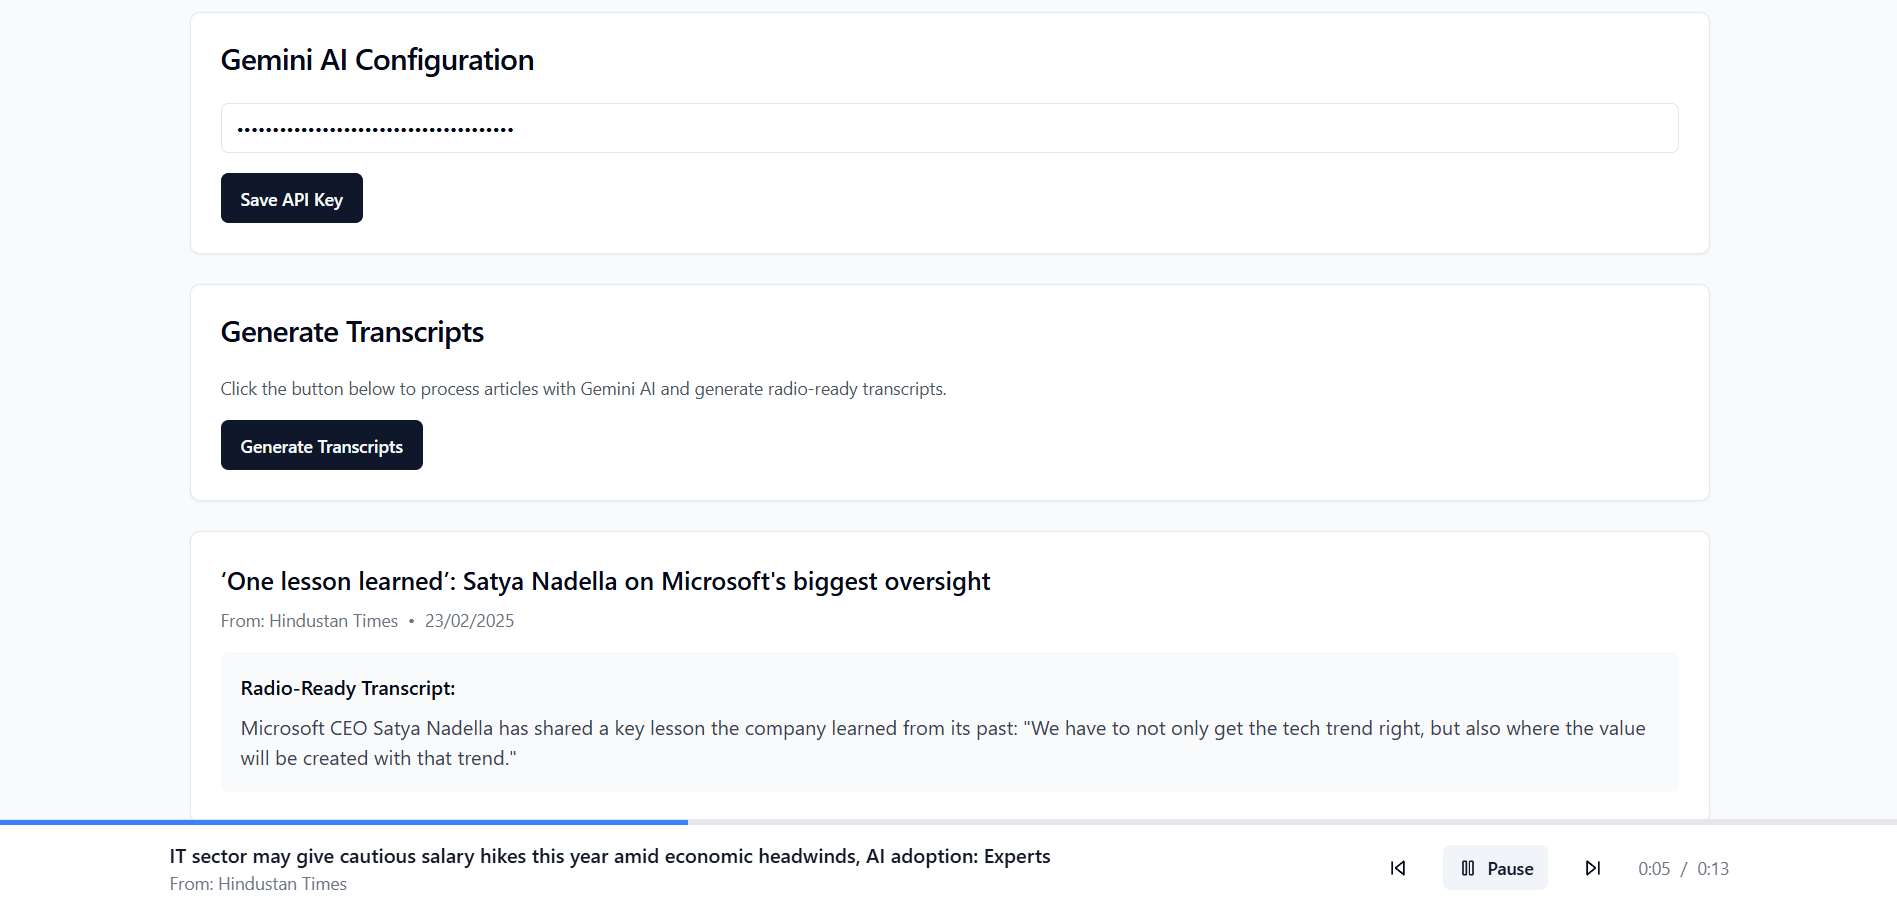
Task: Focus the masked Gemini API key field
Action: point(948,128)
